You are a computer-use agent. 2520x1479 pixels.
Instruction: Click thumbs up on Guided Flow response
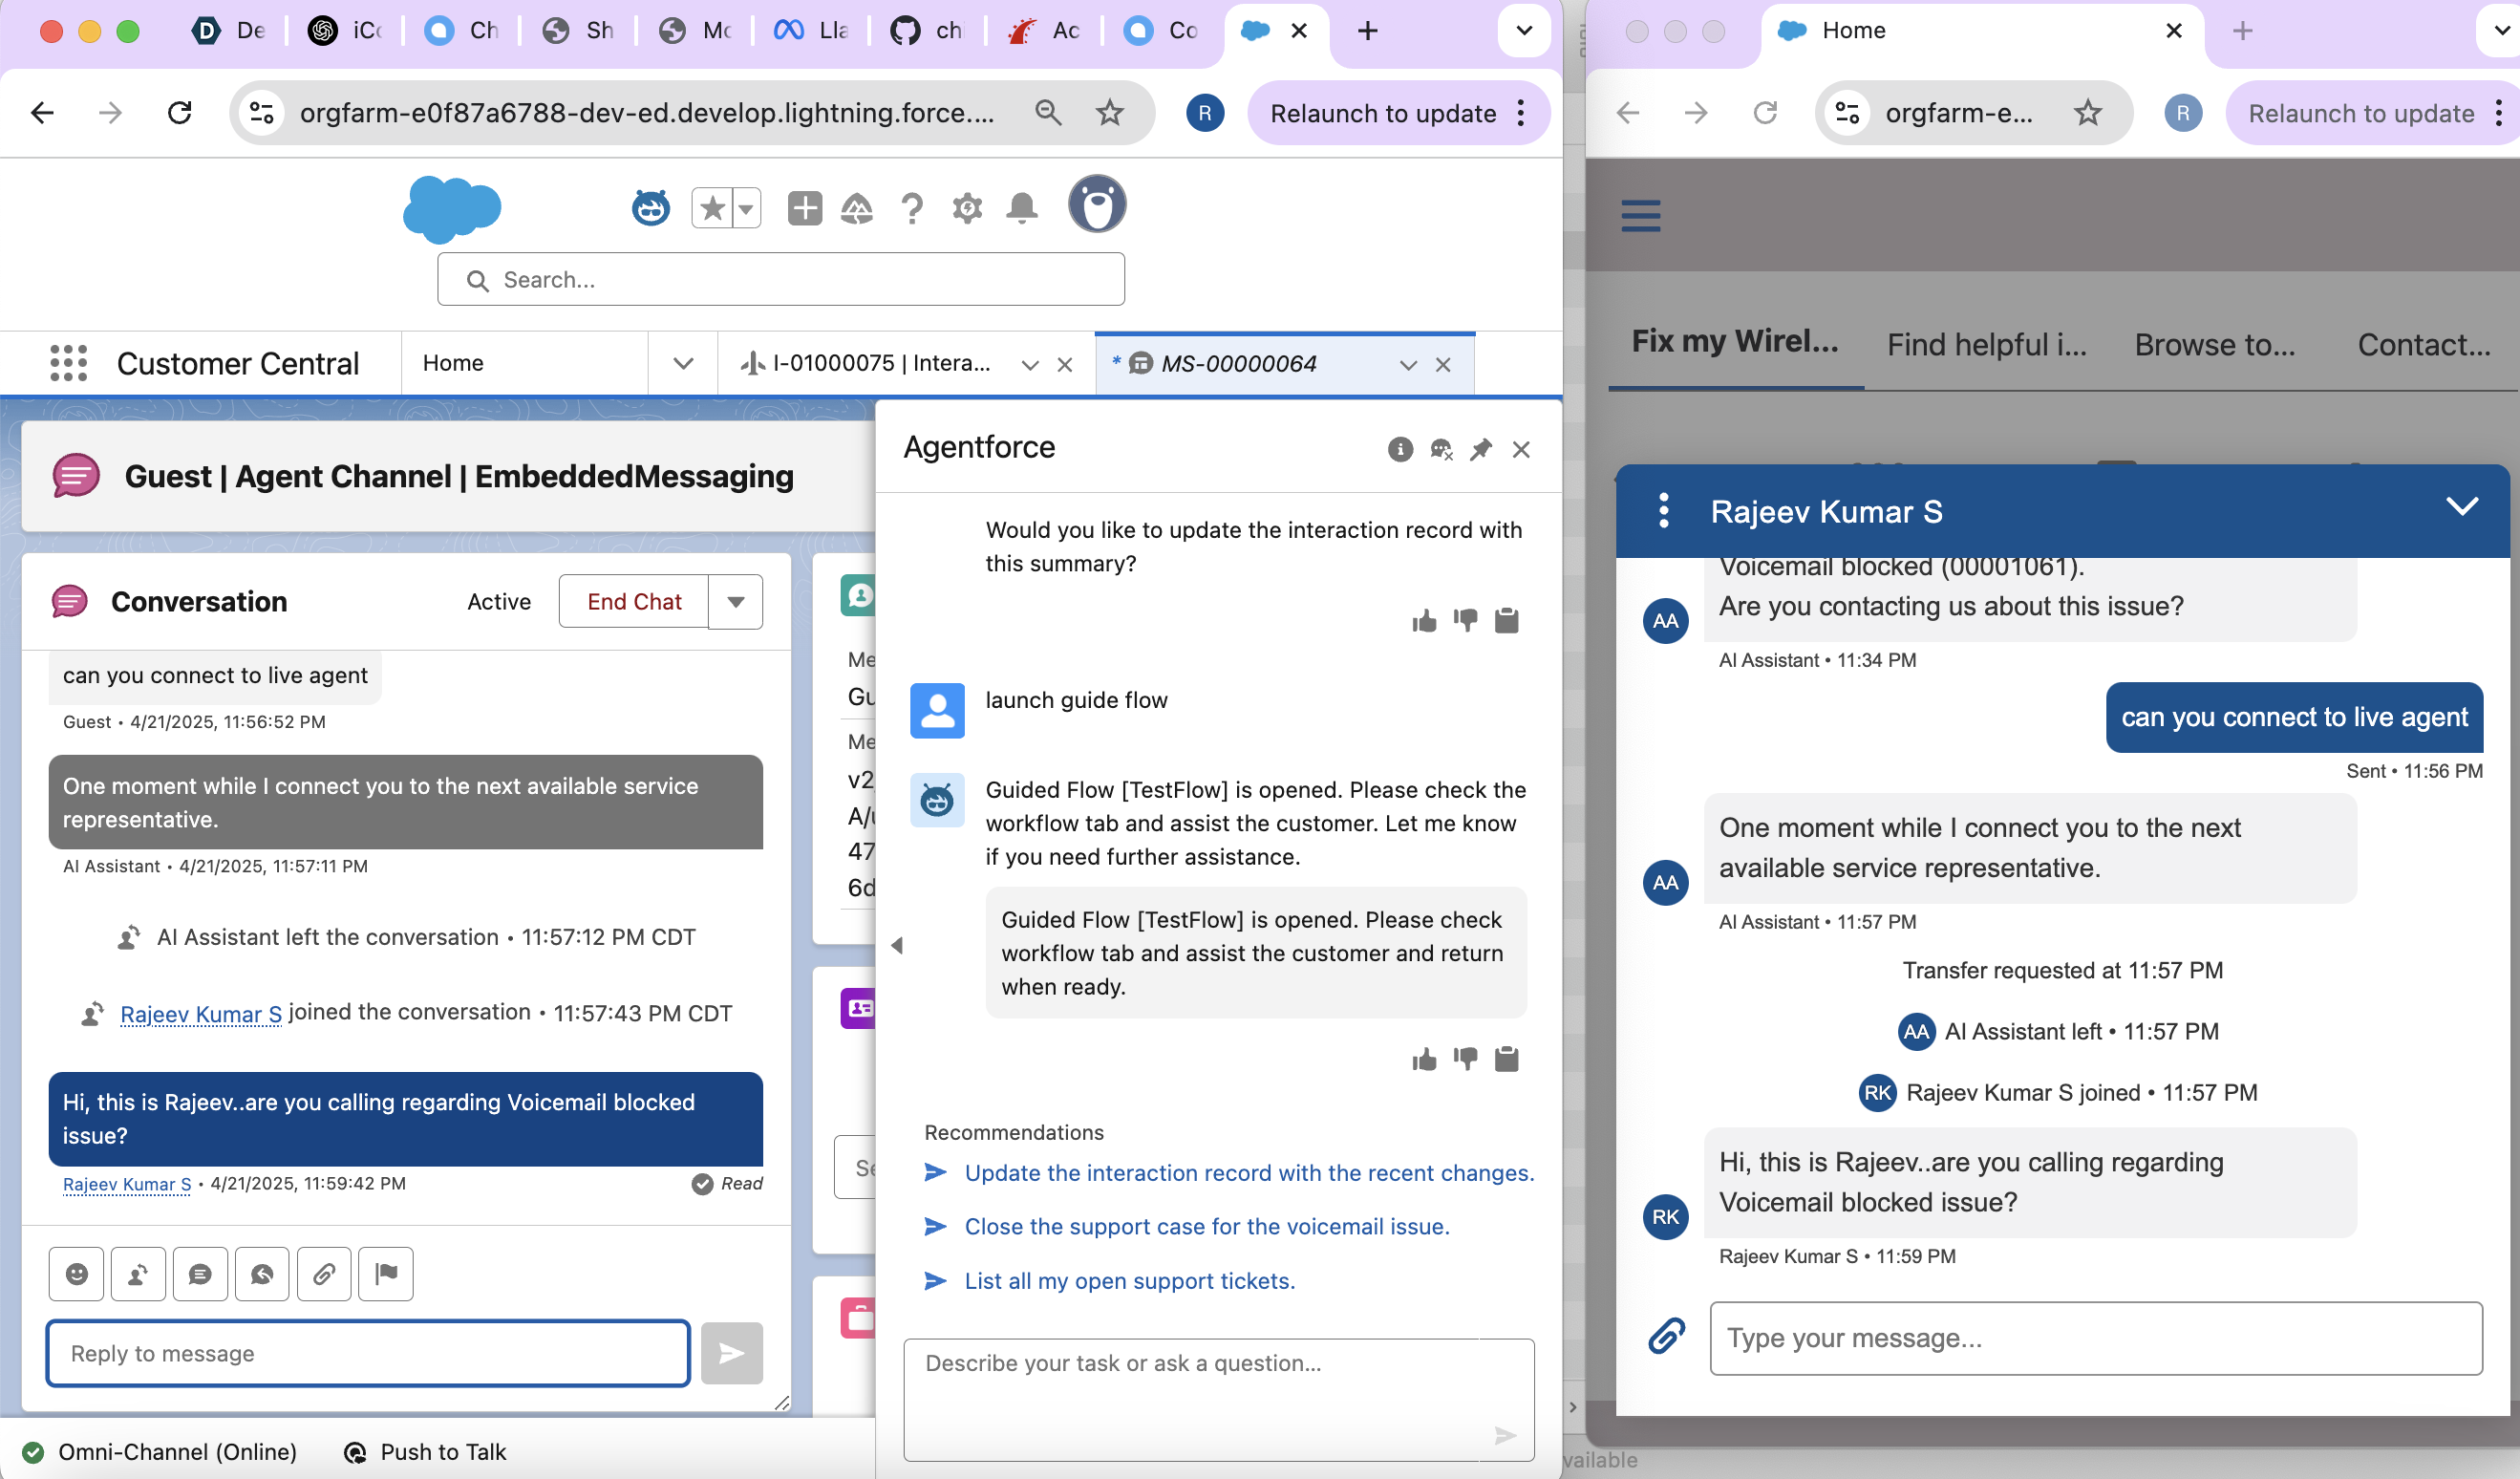click(x=1424, y=1059)
